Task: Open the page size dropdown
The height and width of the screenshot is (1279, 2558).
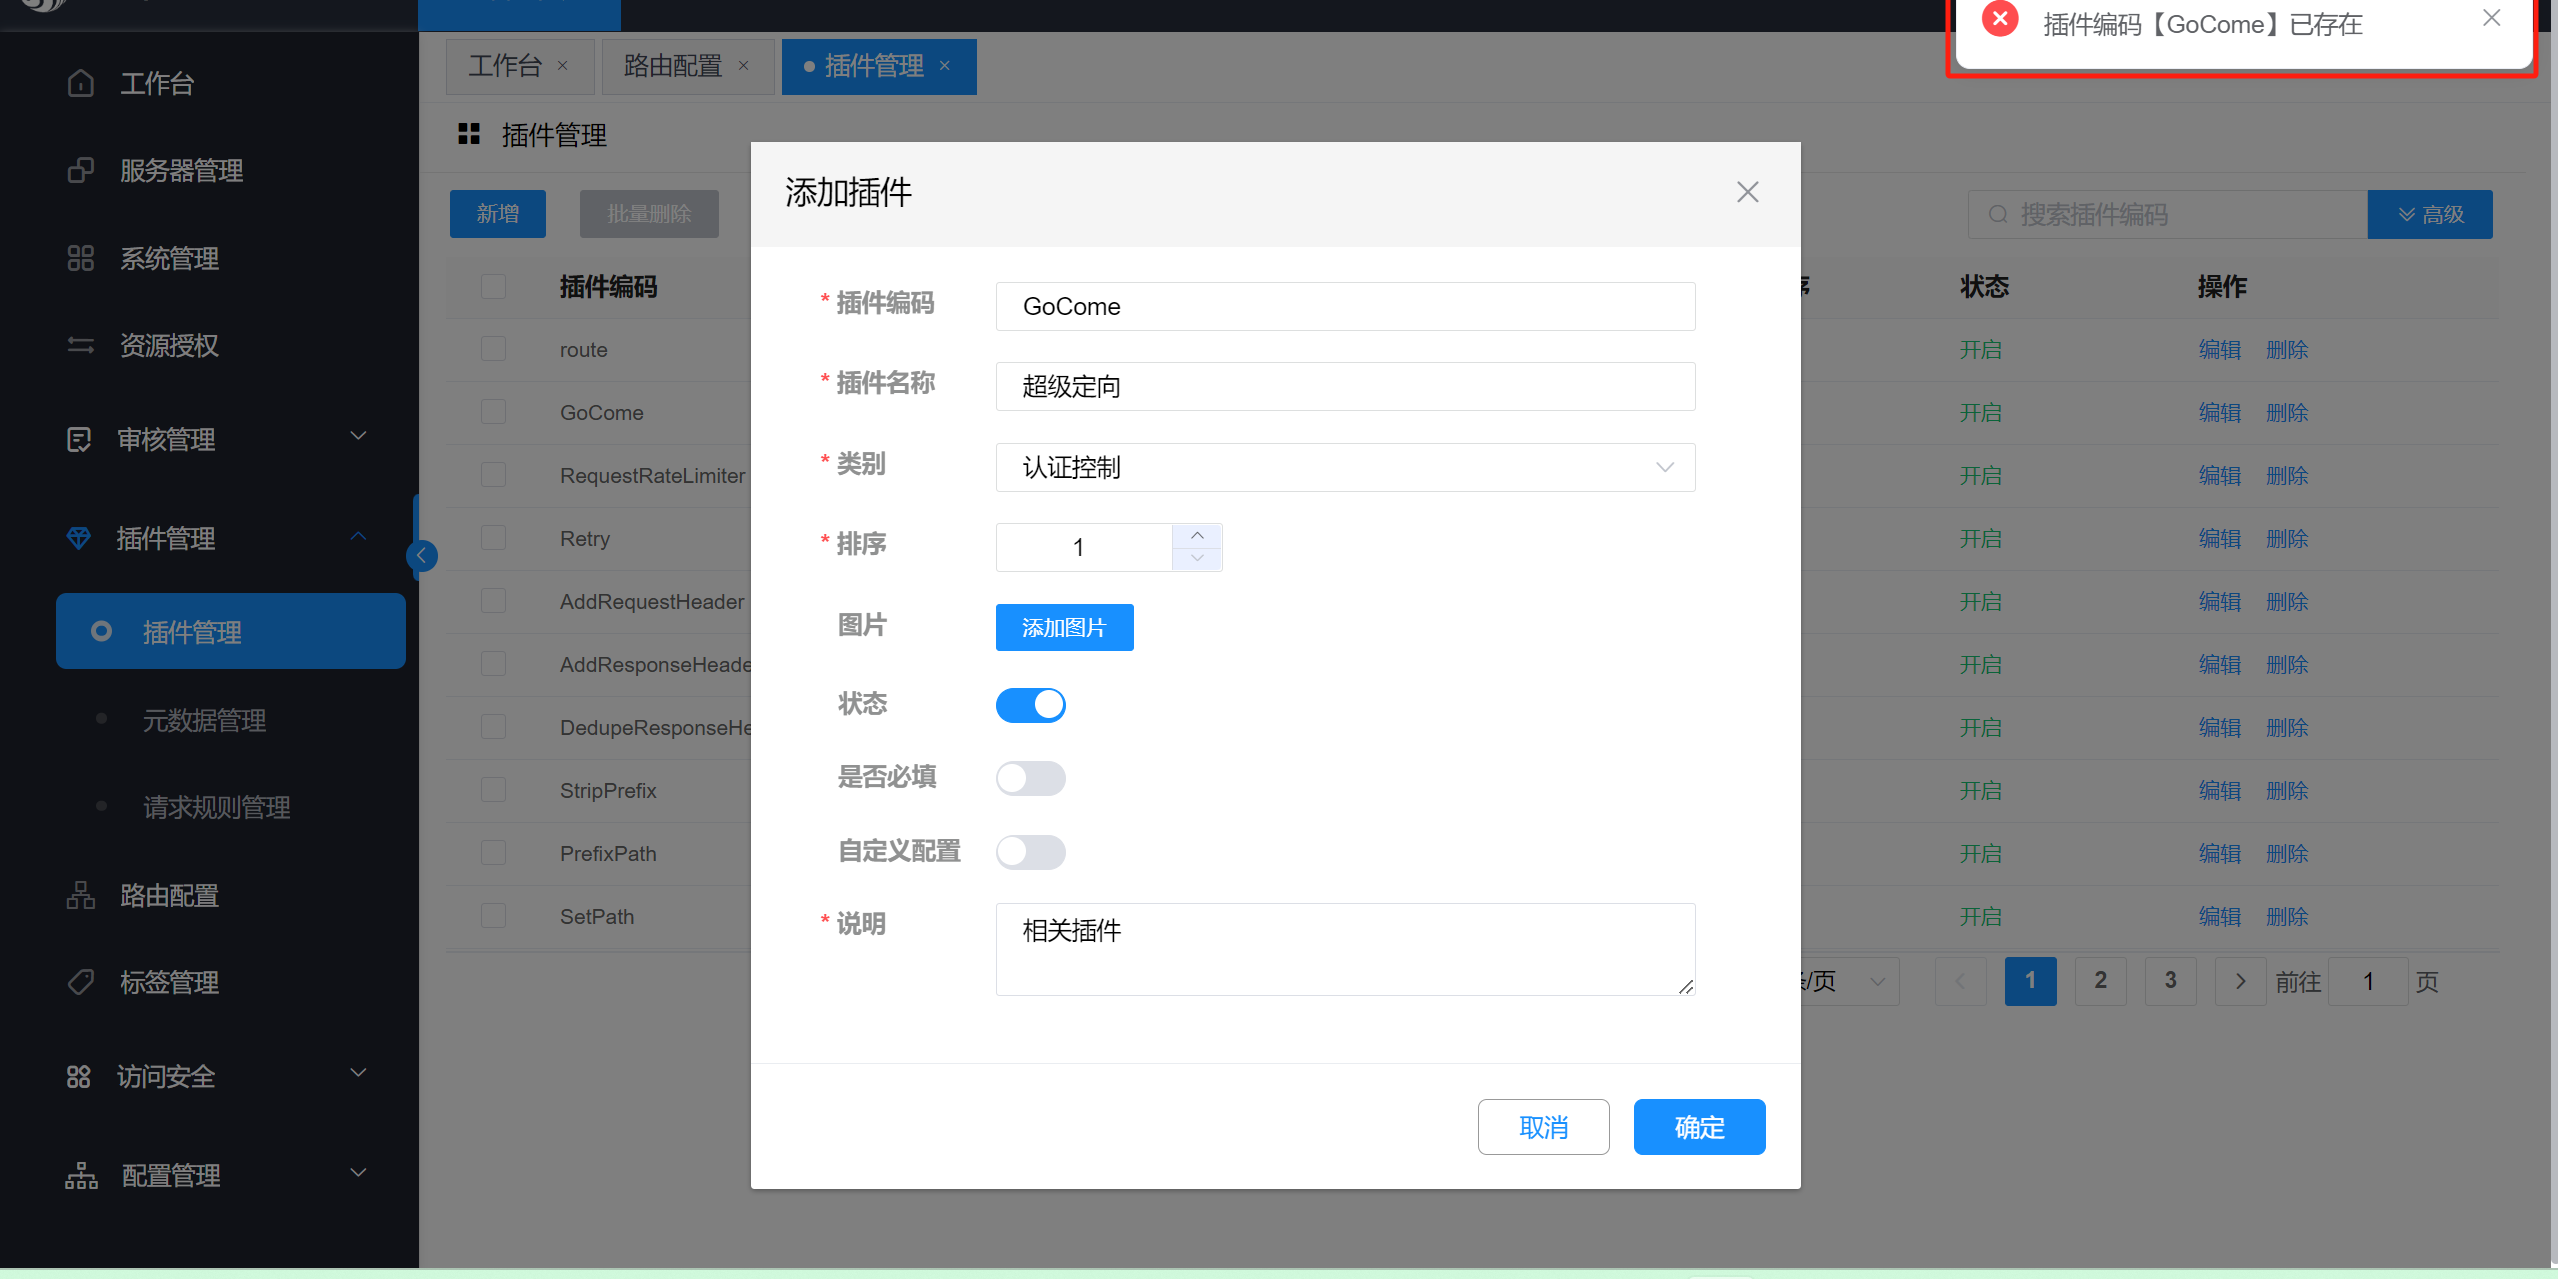Action: (x=1850, y=981)
